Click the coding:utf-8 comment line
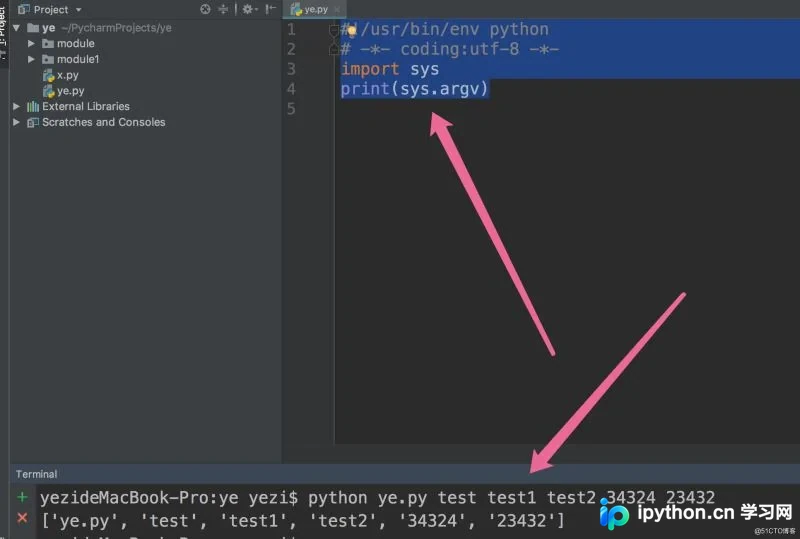The width and height of the screenshot is (800, 539). point(450,49)
